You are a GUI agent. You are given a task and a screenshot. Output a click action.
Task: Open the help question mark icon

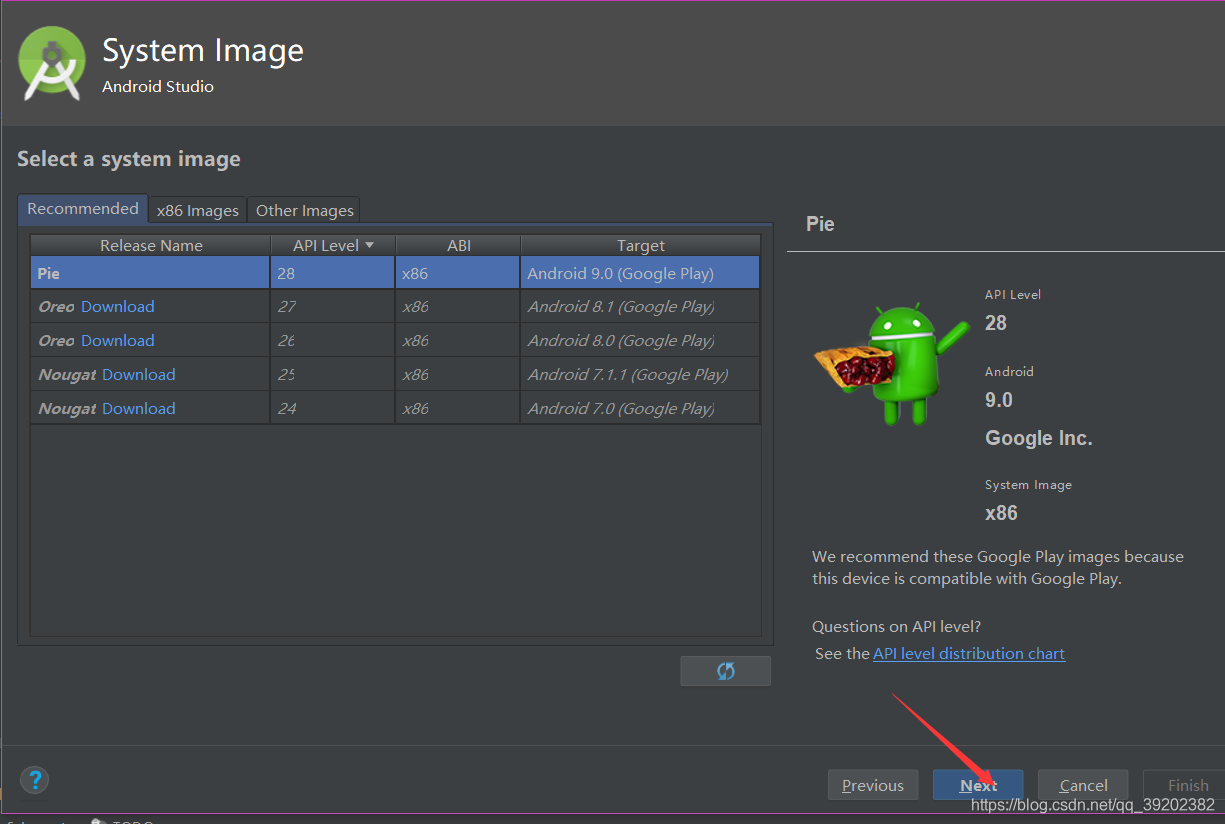click(35, 780)
